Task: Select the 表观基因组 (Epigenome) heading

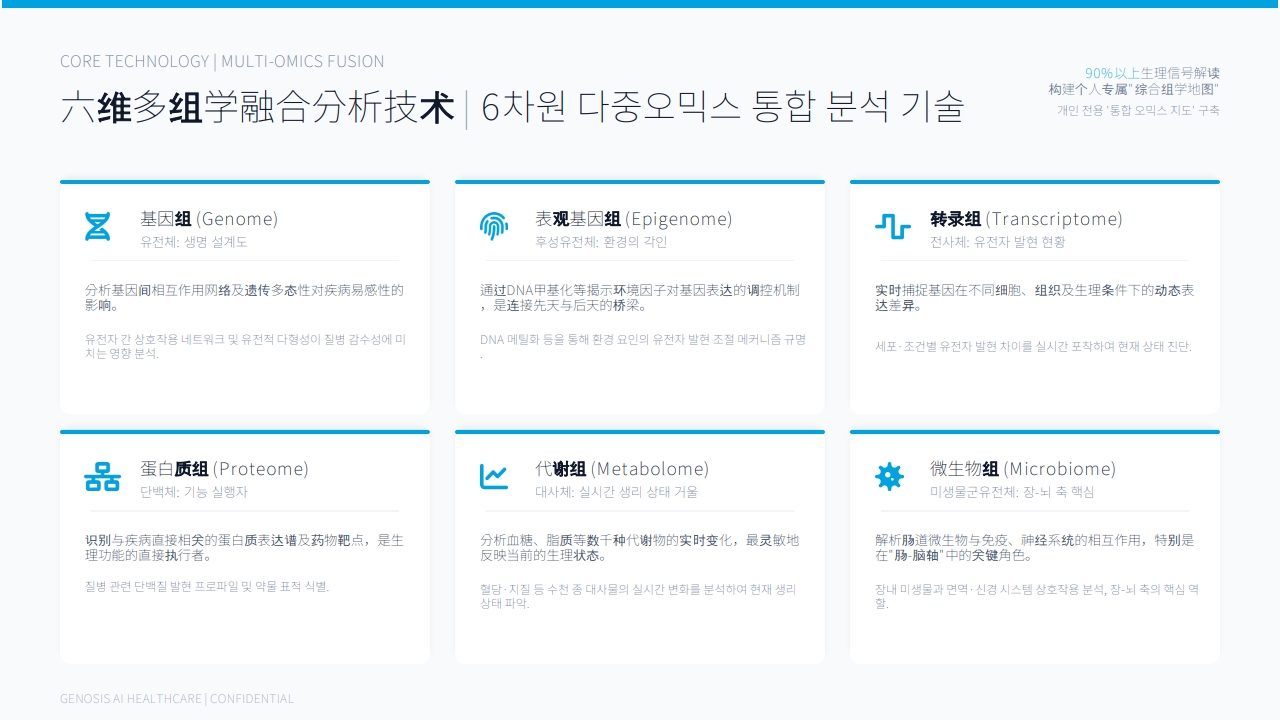Action: [x=634, y=219]
